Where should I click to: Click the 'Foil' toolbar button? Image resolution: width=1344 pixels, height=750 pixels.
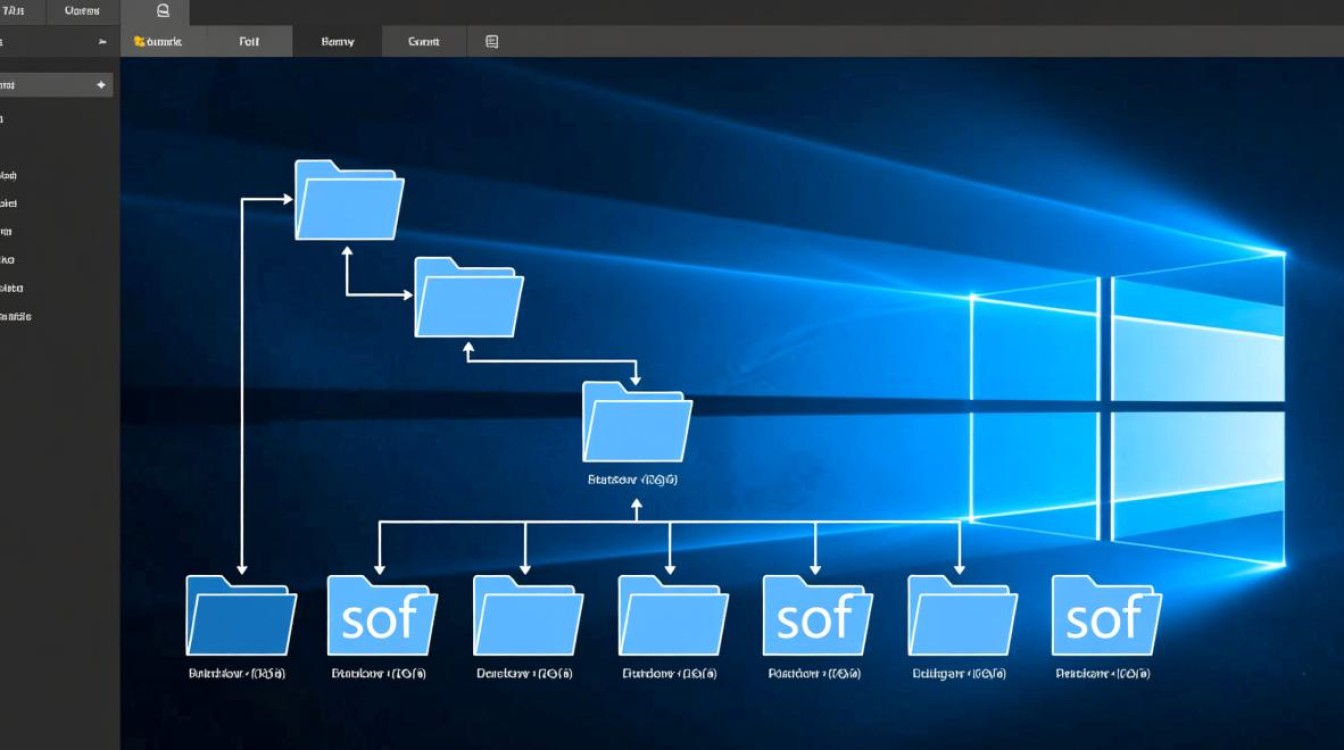(x=249, y=41)
